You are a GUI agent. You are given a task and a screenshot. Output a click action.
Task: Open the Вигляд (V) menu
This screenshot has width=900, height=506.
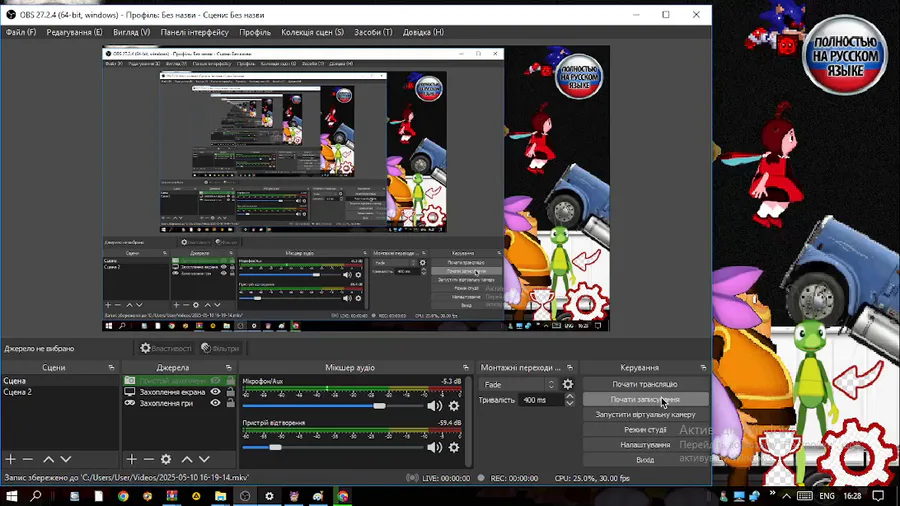[x=131, y=32]
